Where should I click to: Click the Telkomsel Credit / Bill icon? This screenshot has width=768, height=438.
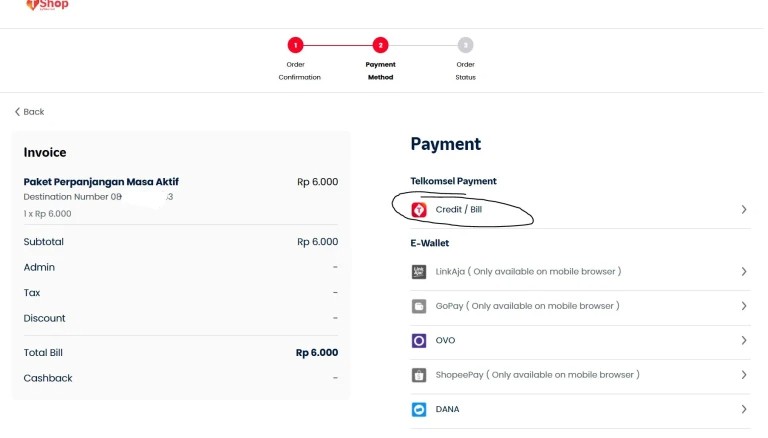tap(419, 210)
